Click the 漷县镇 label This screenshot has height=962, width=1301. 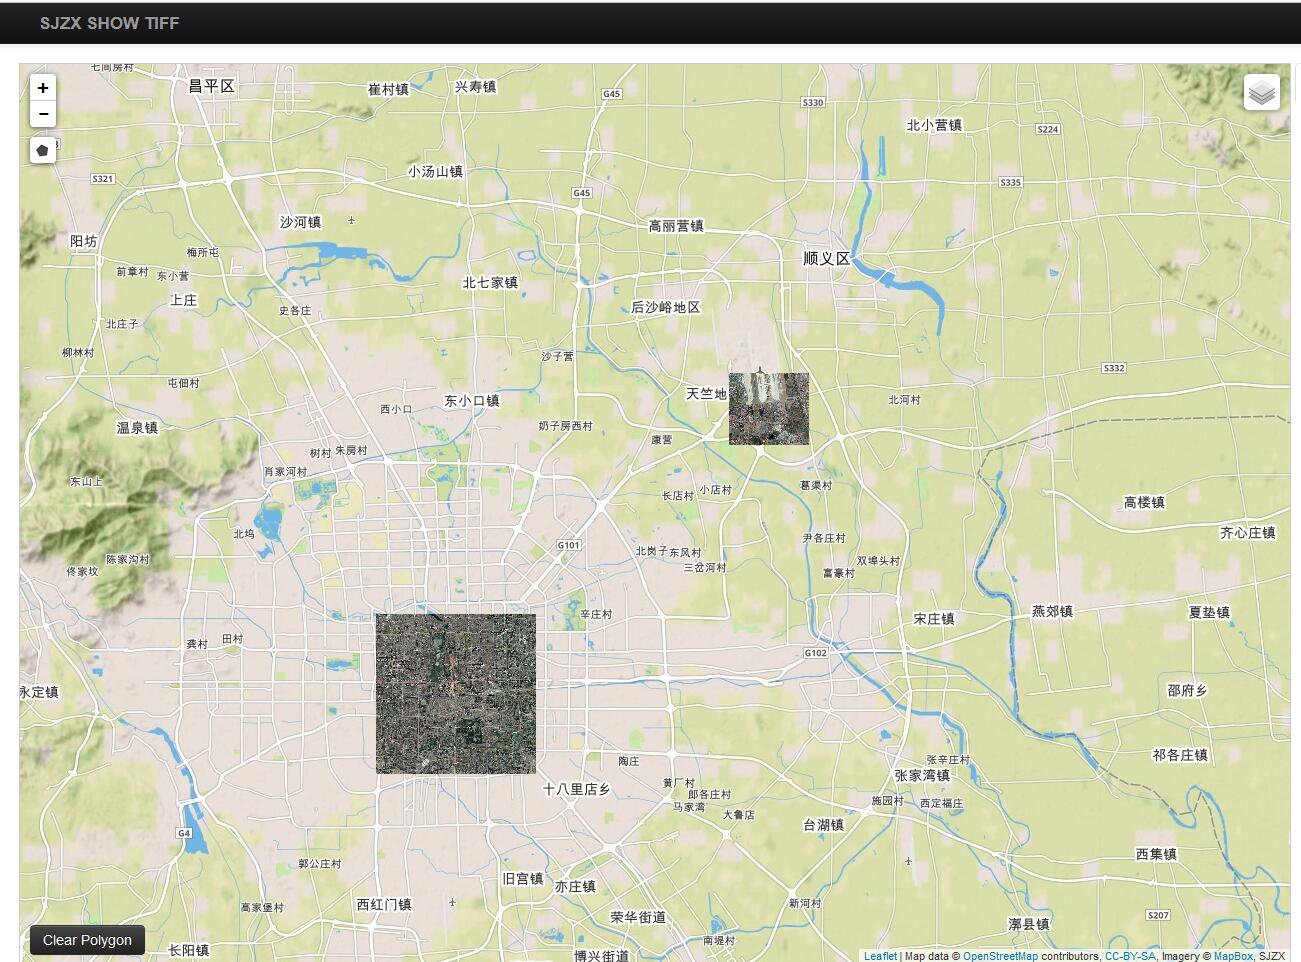tap(1029, 924)
